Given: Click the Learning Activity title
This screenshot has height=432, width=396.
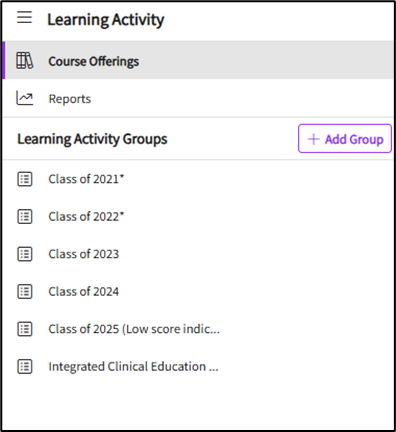Looking at the screenshot, I should (x=106, y=20).
